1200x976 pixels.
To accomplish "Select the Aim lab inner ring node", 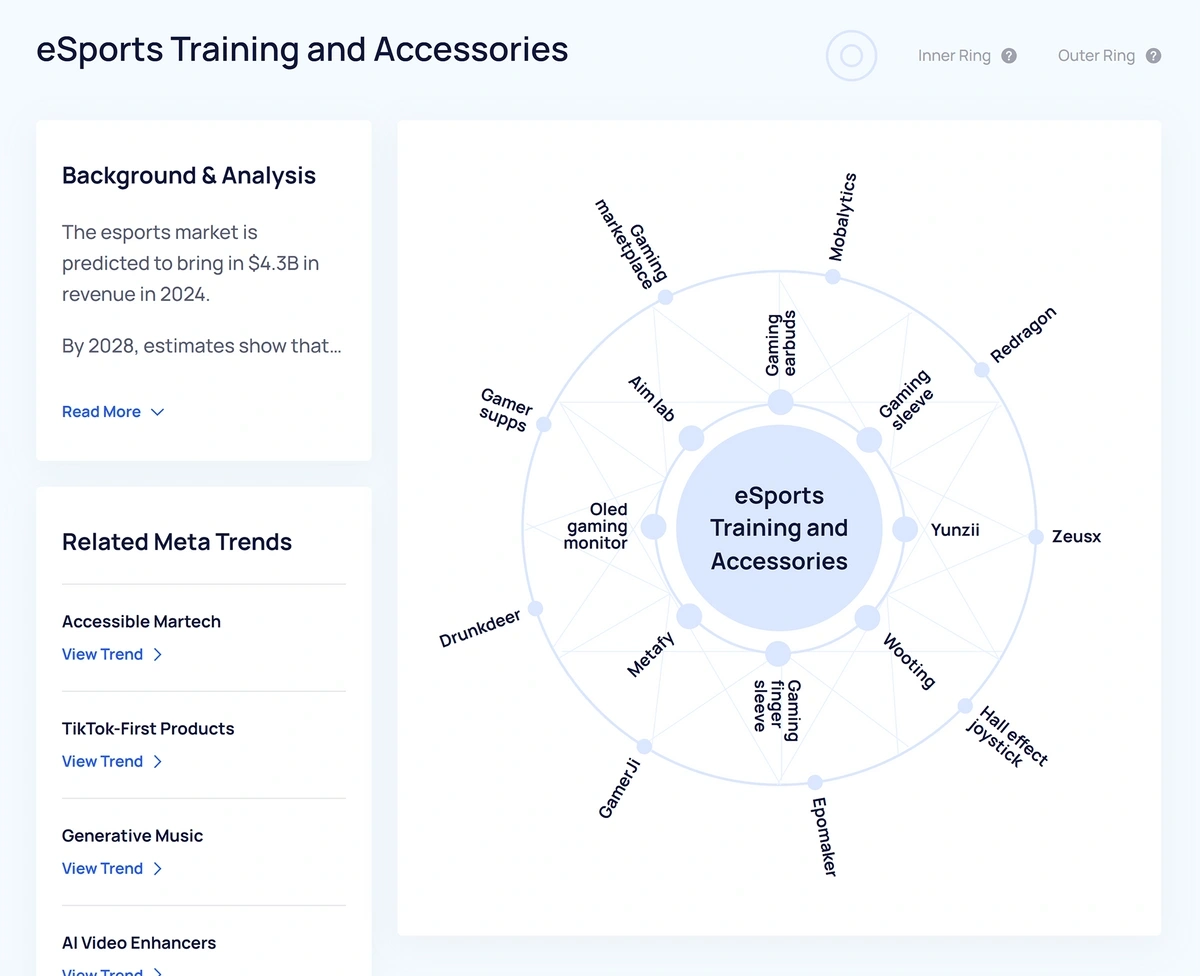I will (691, 438).
